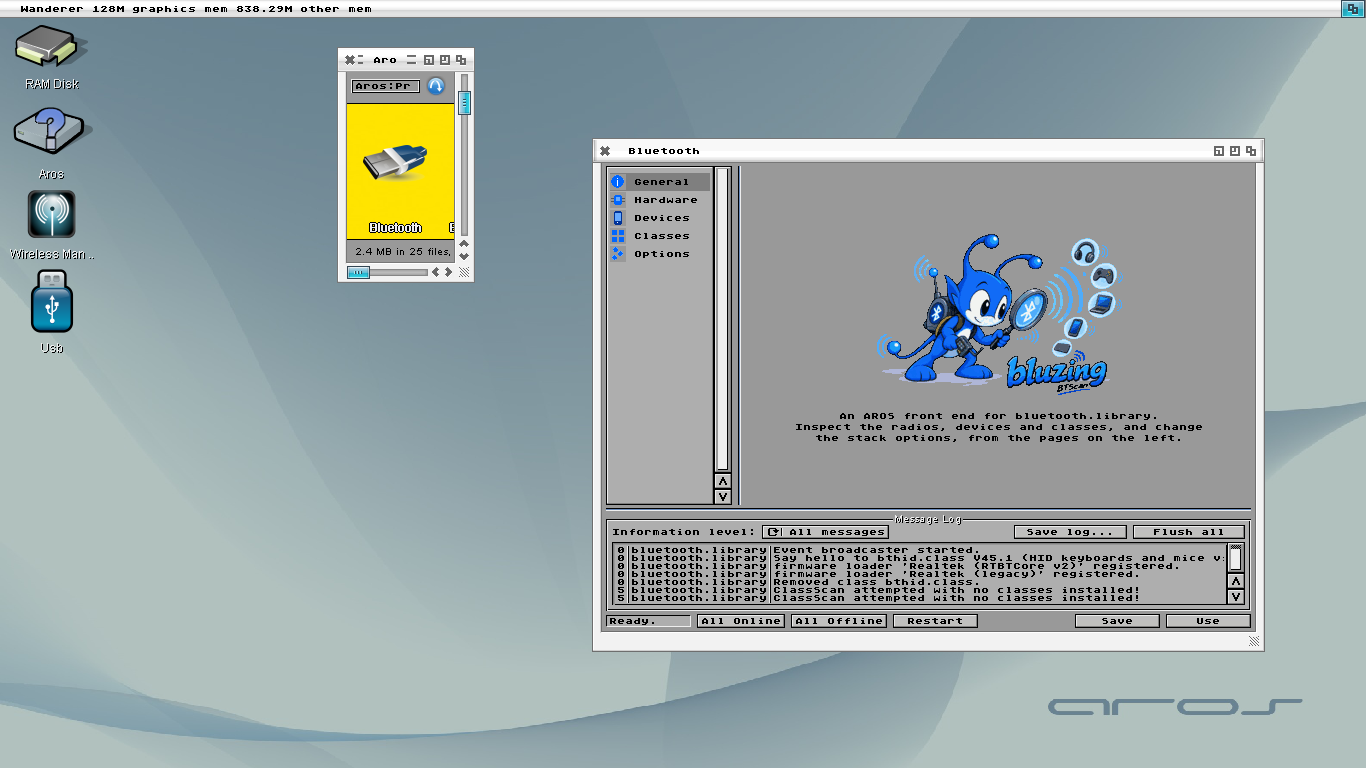Image resolution: width=1366 pixels, height=768 pixels.
Task: Click the Options icon in sidebar
Action: point(618,254)
